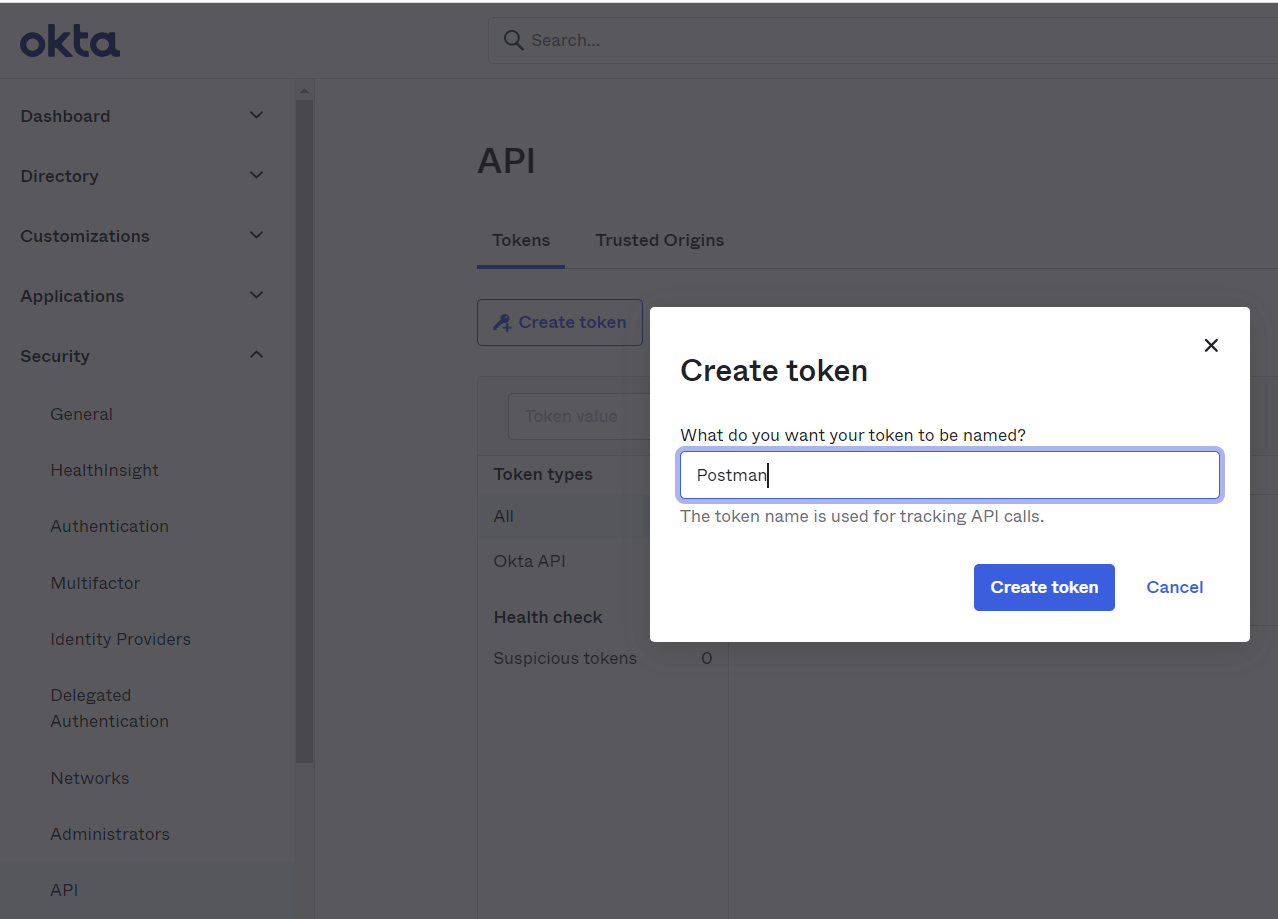Select the Tokens tab
The height and width of the screenshot is (919, 1278).
tap(520, 240)
